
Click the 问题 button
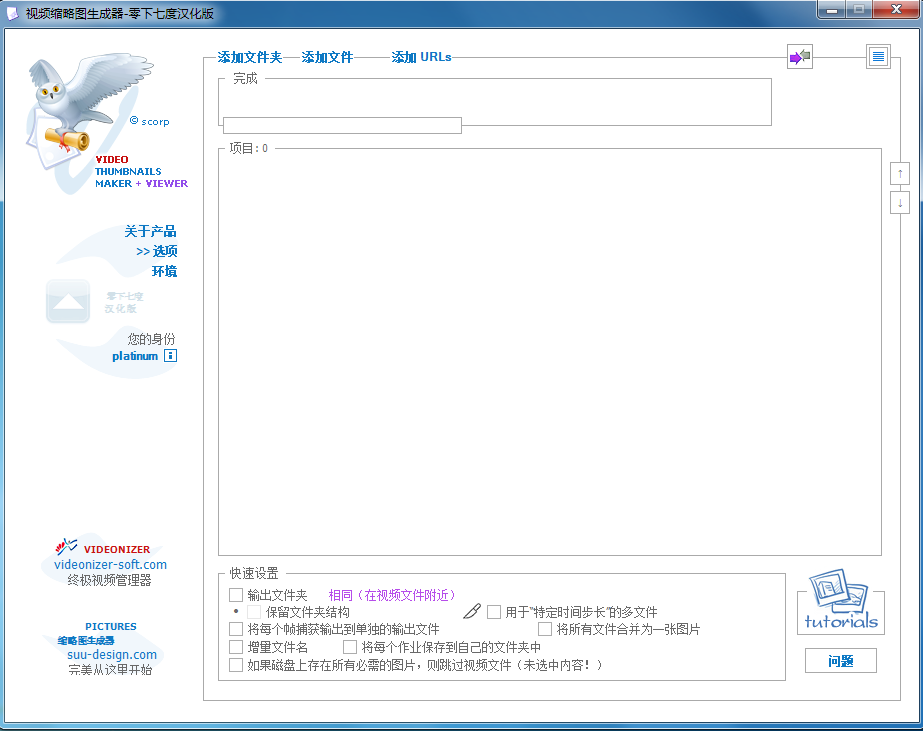click(x=841, y=661)
